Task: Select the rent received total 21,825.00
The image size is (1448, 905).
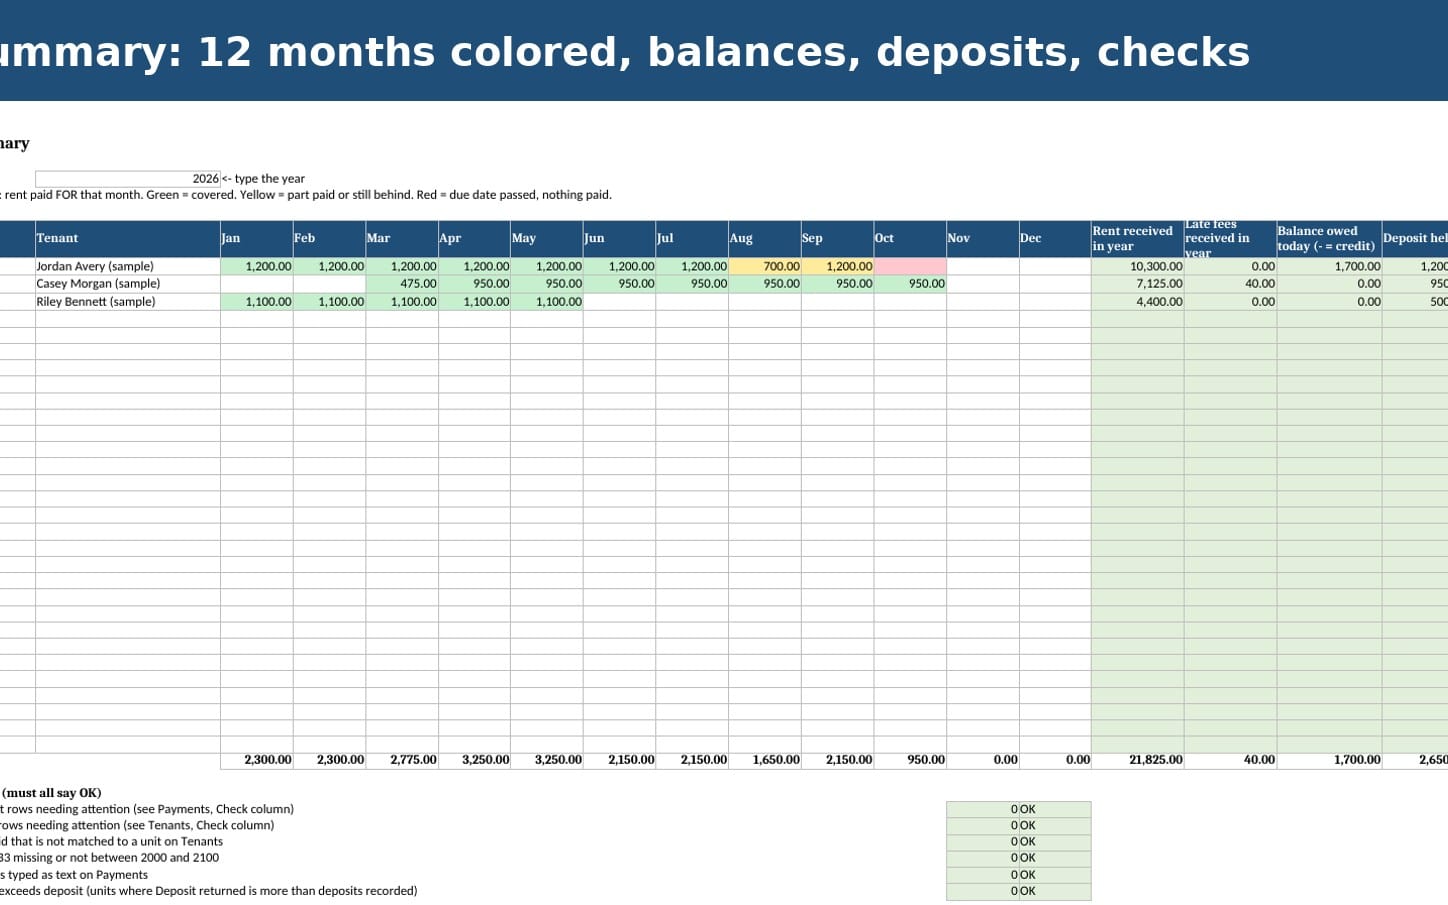Action: [x=1138, y=760]
